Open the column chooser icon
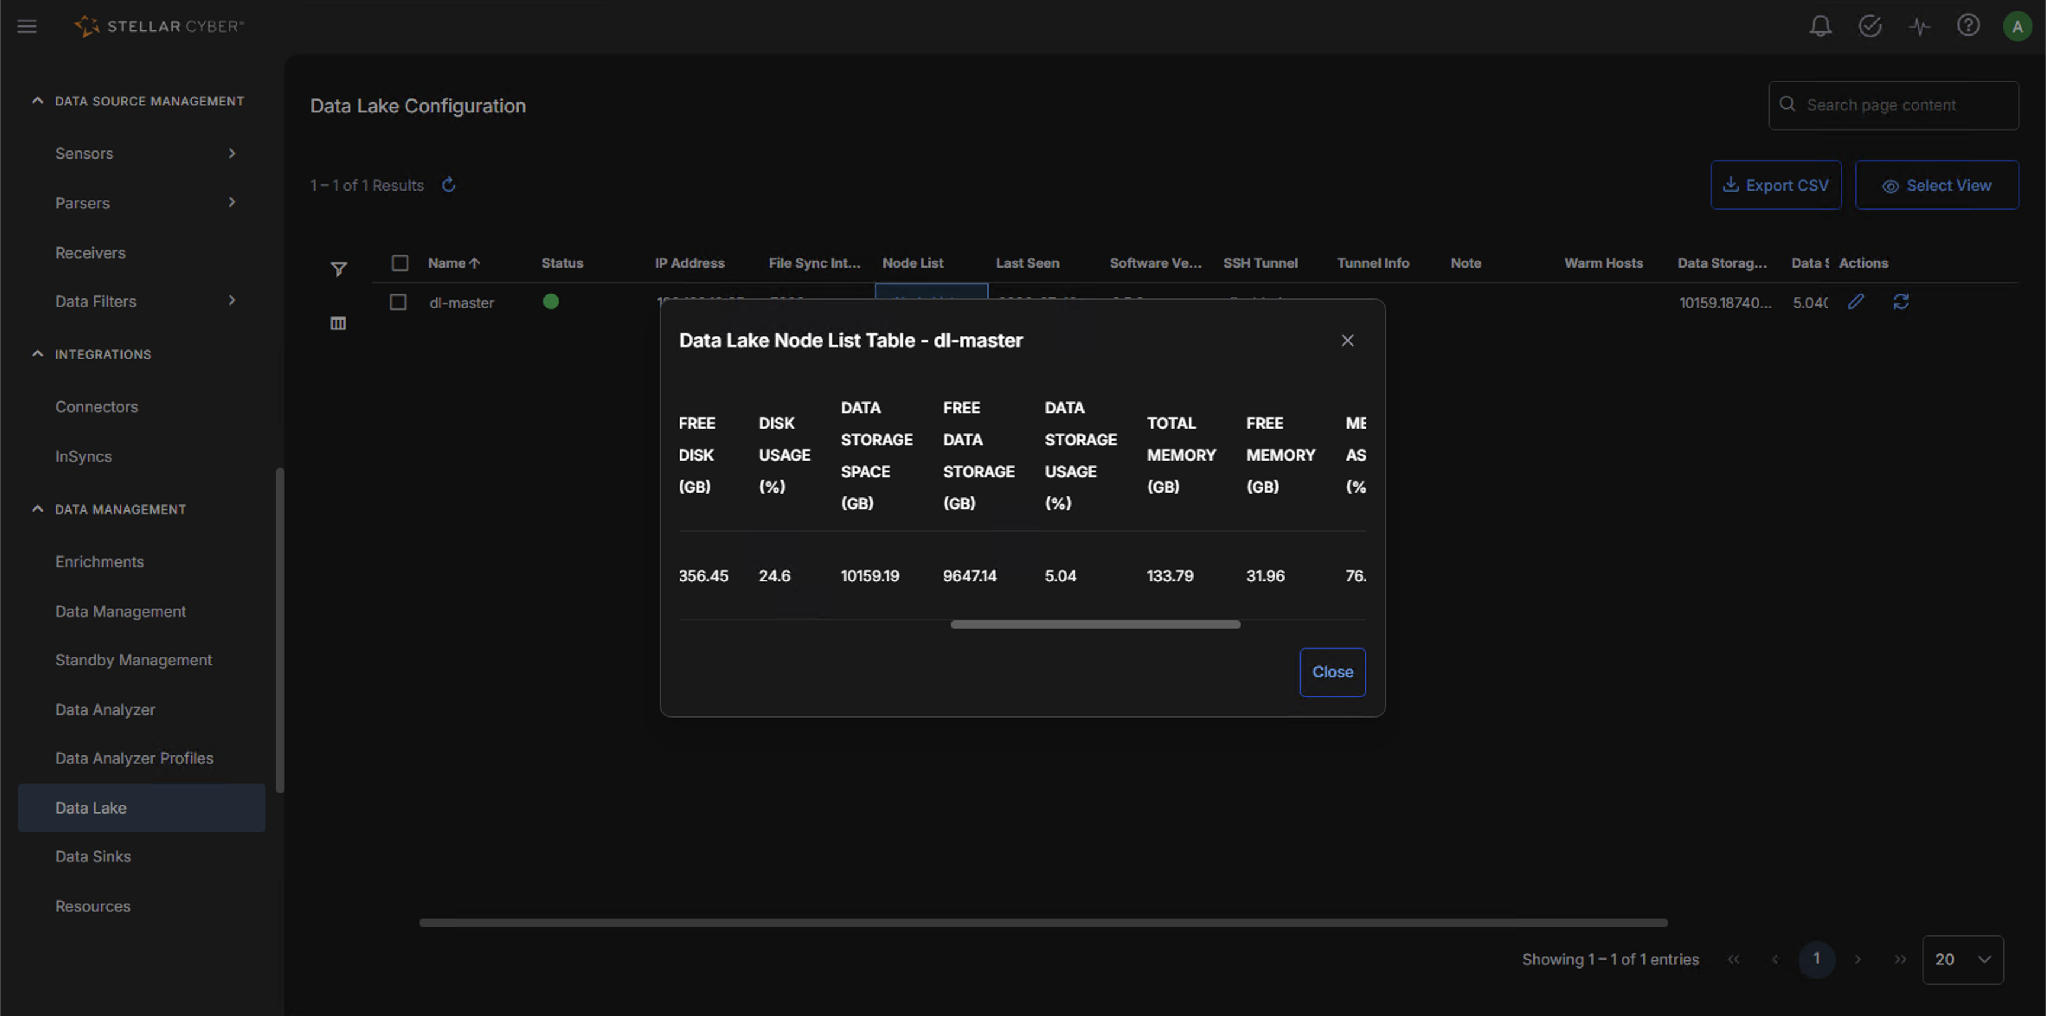The width and height of the screenshot is (2046, 1016). click(338, 323)
